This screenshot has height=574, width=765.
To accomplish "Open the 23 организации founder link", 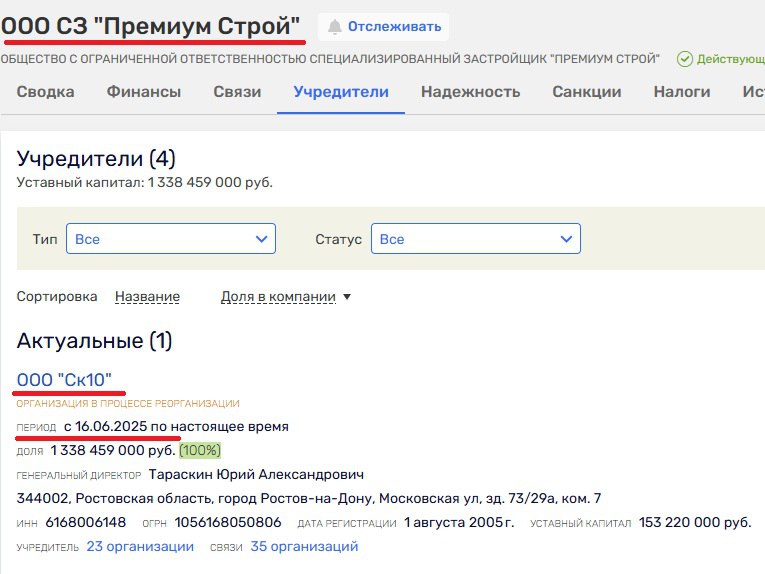I will click(140, 547).
